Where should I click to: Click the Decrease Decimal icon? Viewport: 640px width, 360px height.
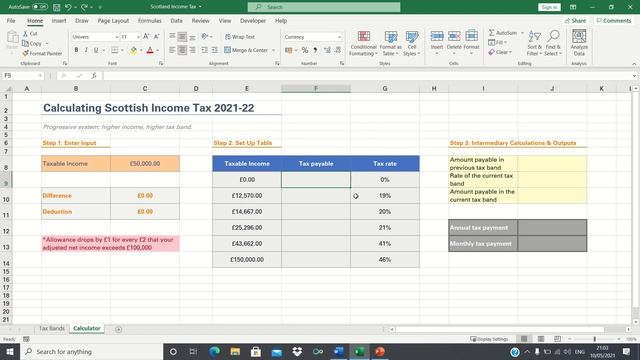pyautogui.click(x=338, y=50)
